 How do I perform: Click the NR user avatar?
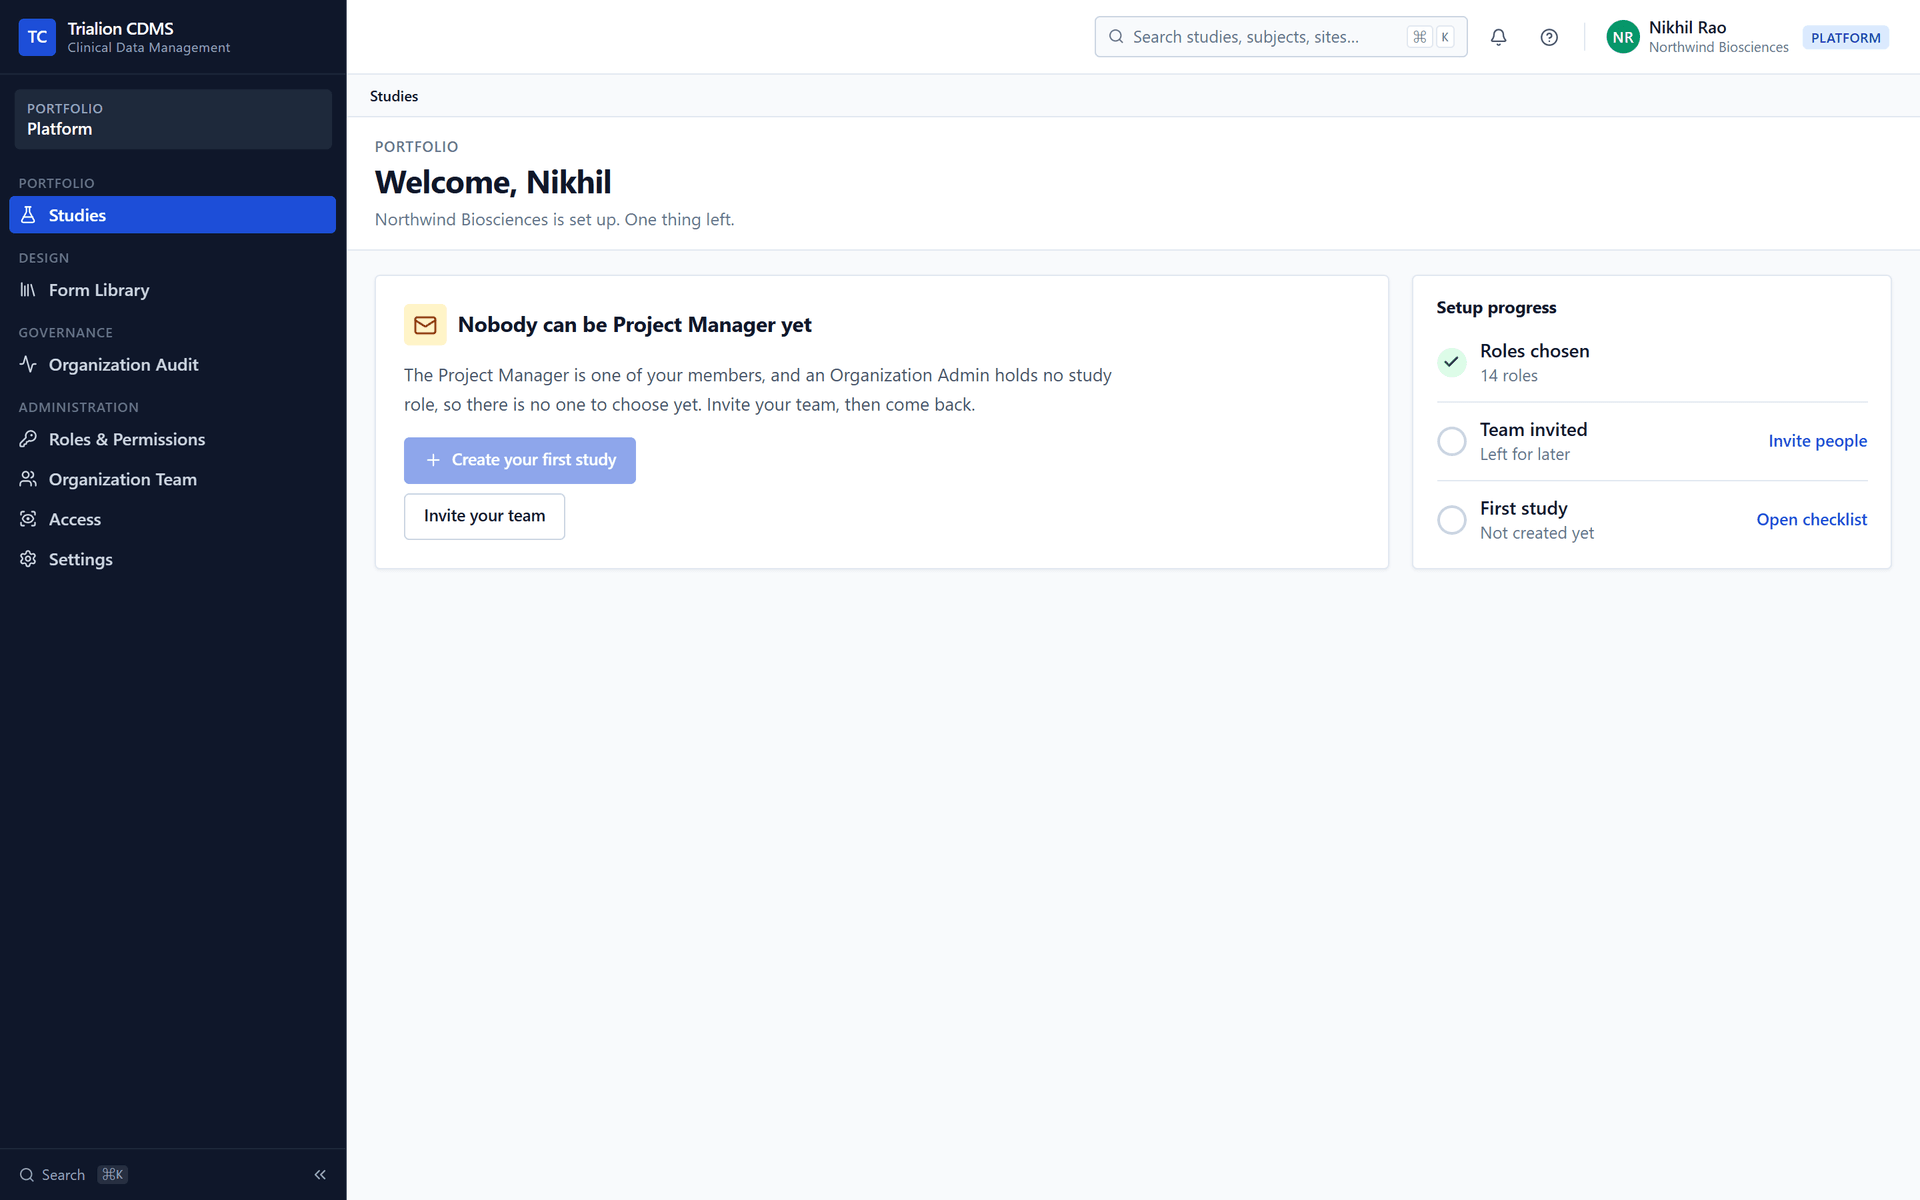pyautogui.click(x=1623, y=37)
